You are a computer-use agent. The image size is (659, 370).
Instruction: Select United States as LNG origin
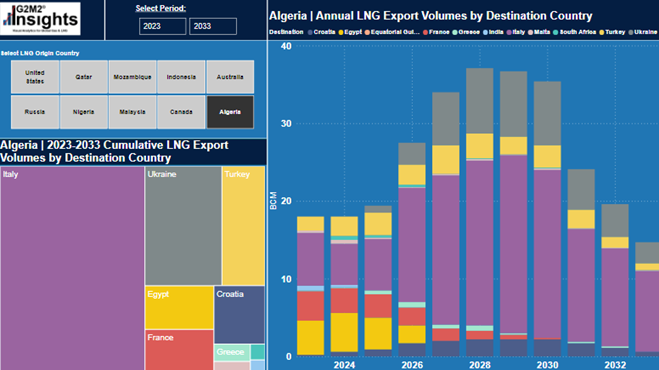pos(35,77)
